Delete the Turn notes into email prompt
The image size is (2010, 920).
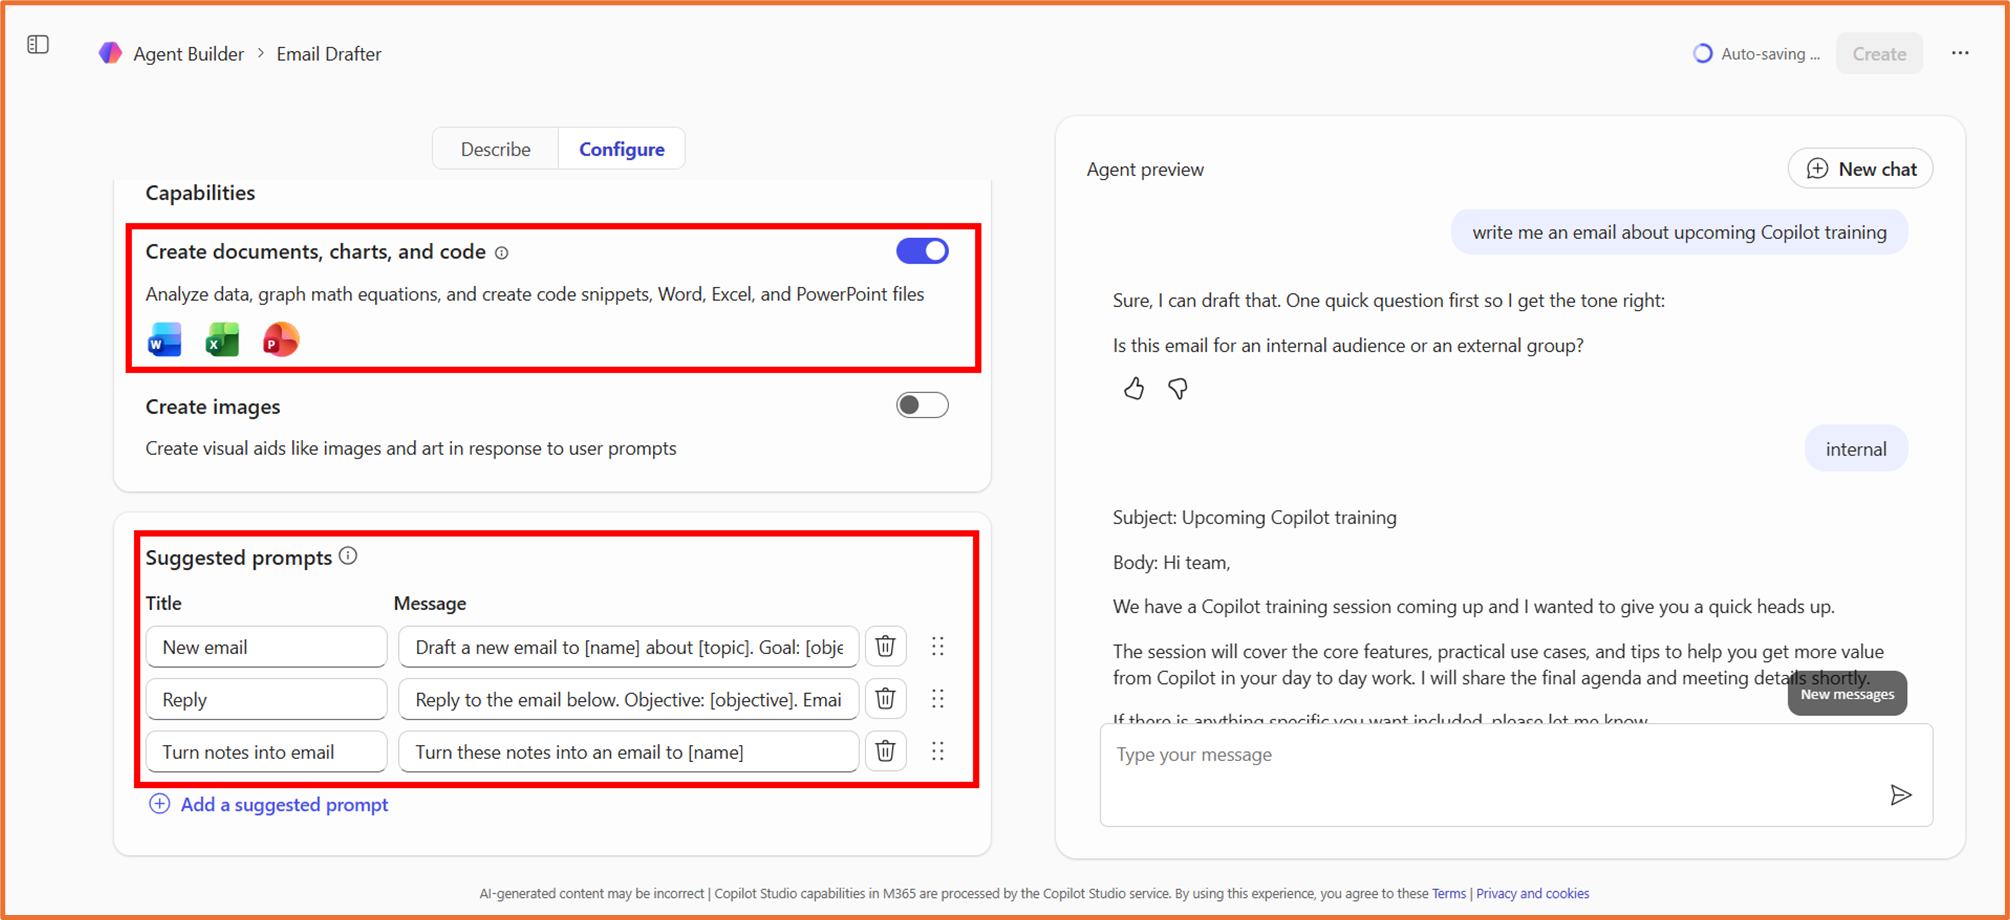[885, 751]
